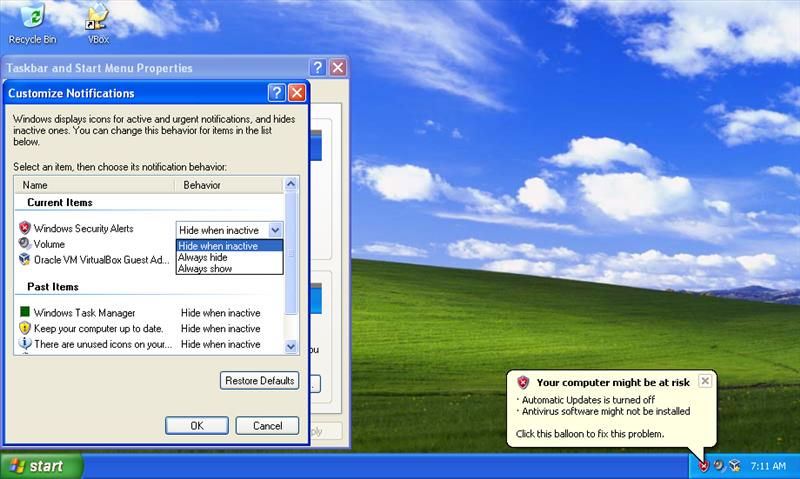Click the Windows Task Manager green icon
The height and width of the screenshot is (479, 800).
pyautogui.click(x=24, y=312)
